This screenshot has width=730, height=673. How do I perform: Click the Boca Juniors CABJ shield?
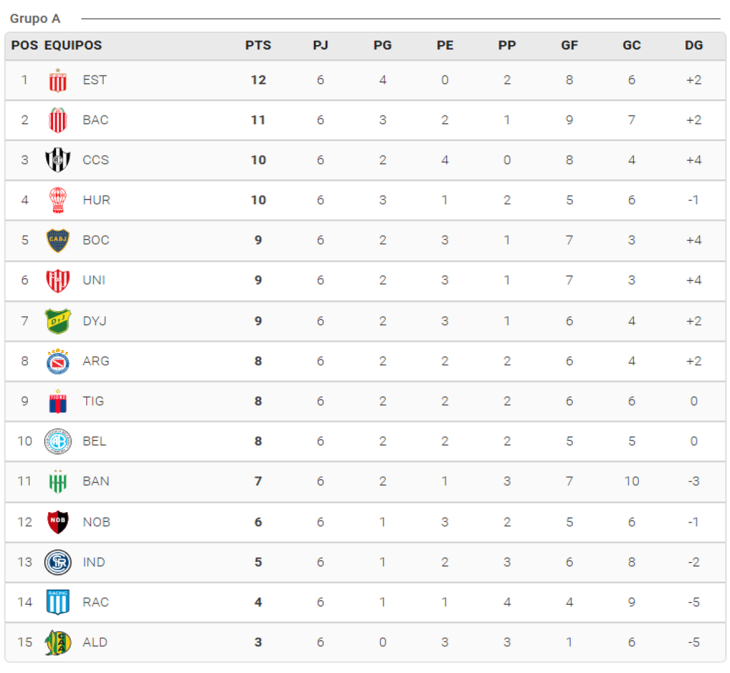pos(58,240)
